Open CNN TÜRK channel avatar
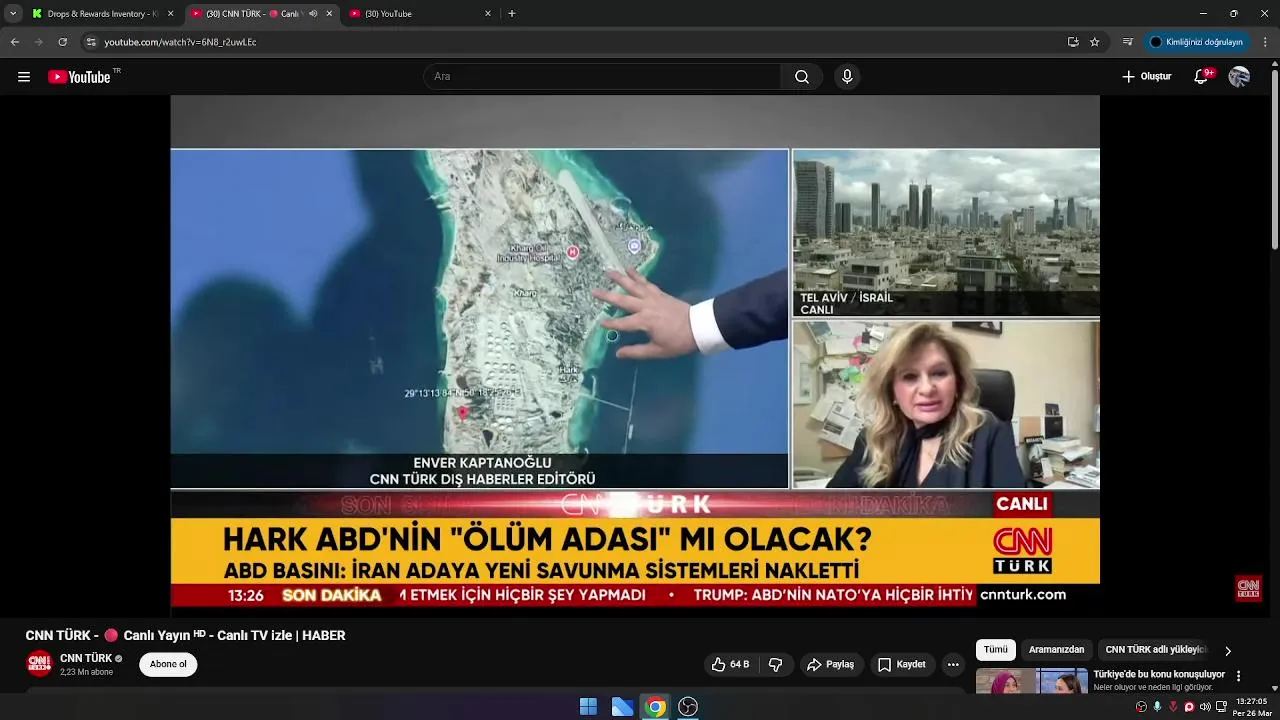Viewport: 1280px width, 720px height. click(x=39, y=664)
